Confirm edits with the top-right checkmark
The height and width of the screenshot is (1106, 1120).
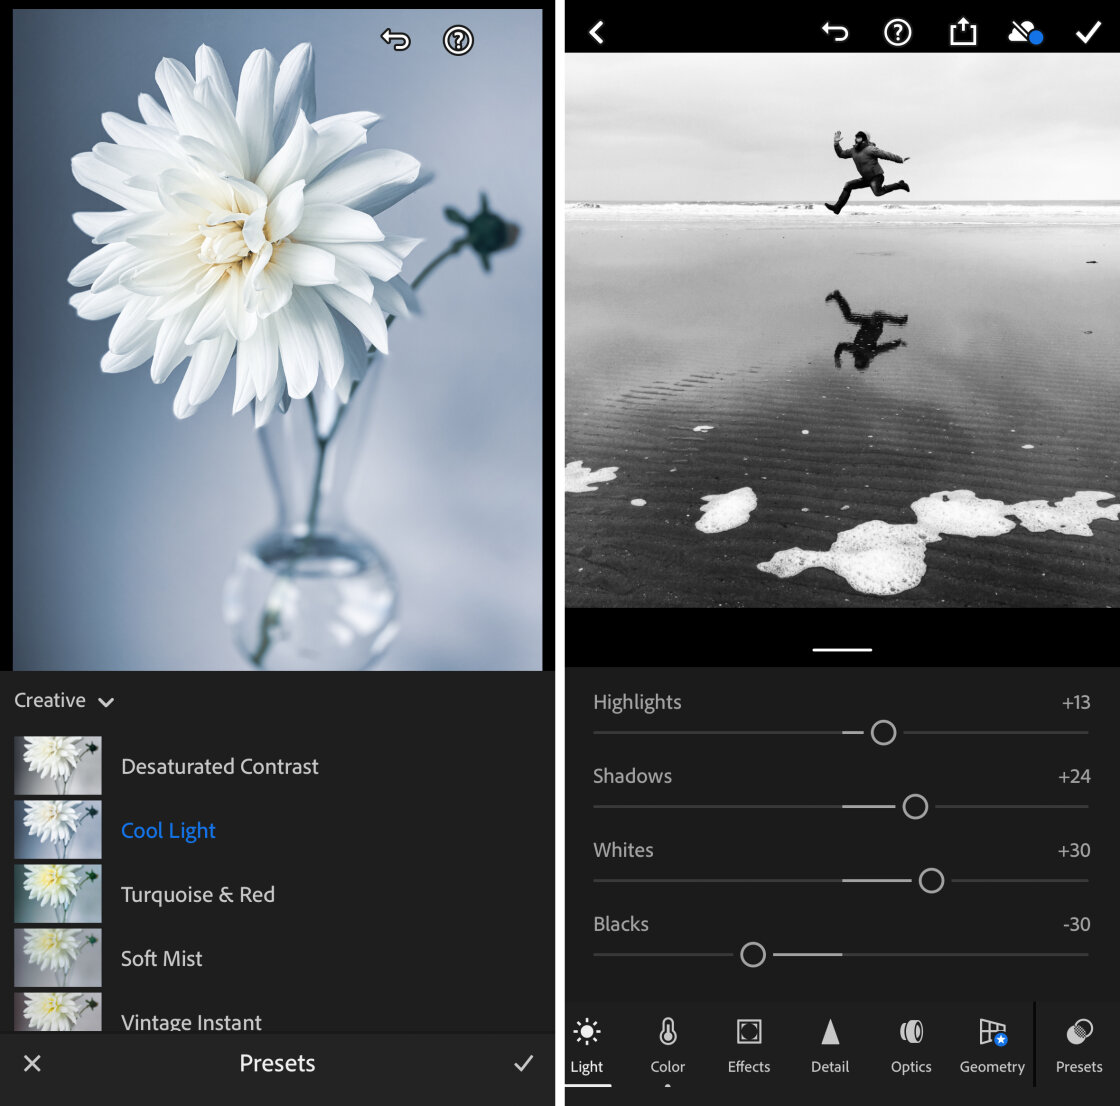coord(1087,33)
